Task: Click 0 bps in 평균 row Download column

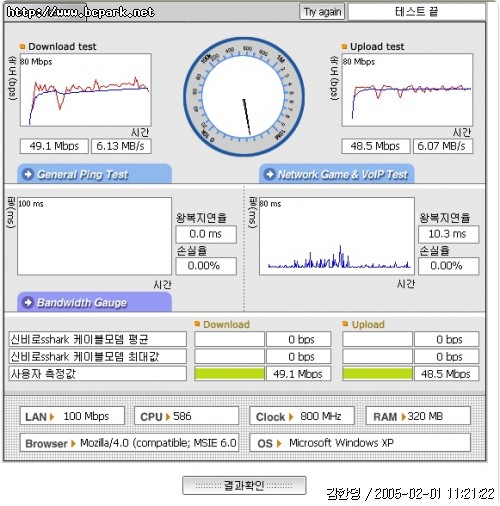Action: click(299, 339)
